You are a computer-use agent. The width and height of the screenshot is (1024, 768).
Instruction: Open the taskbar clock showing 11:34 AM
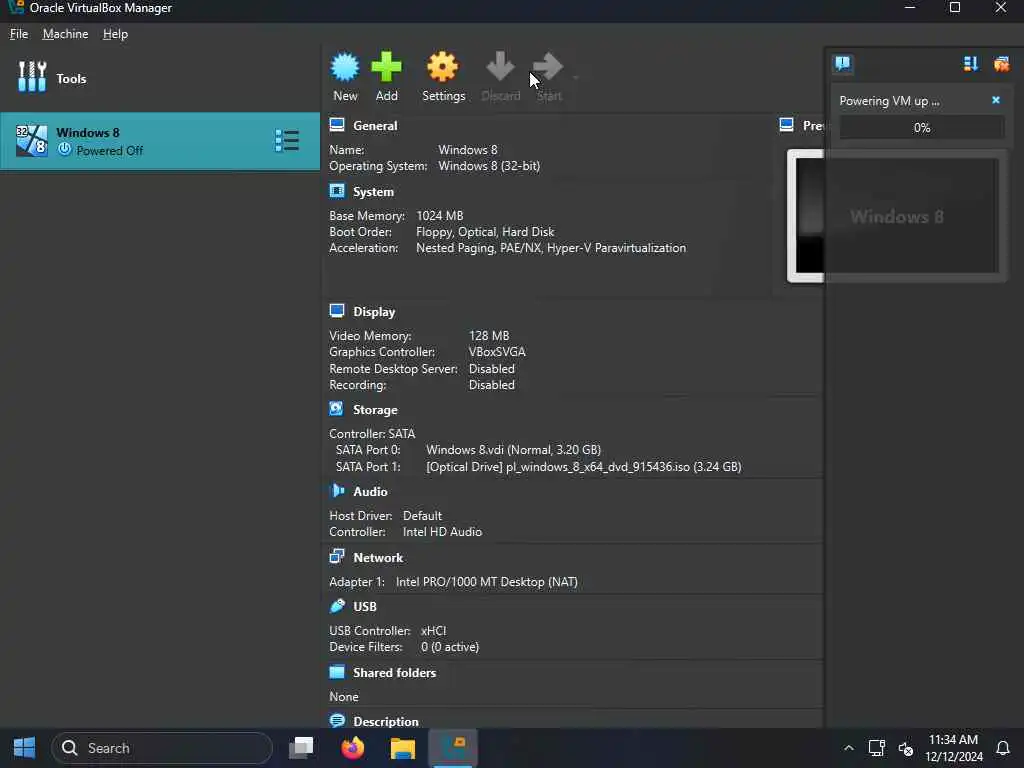click(x=953, y=748)
